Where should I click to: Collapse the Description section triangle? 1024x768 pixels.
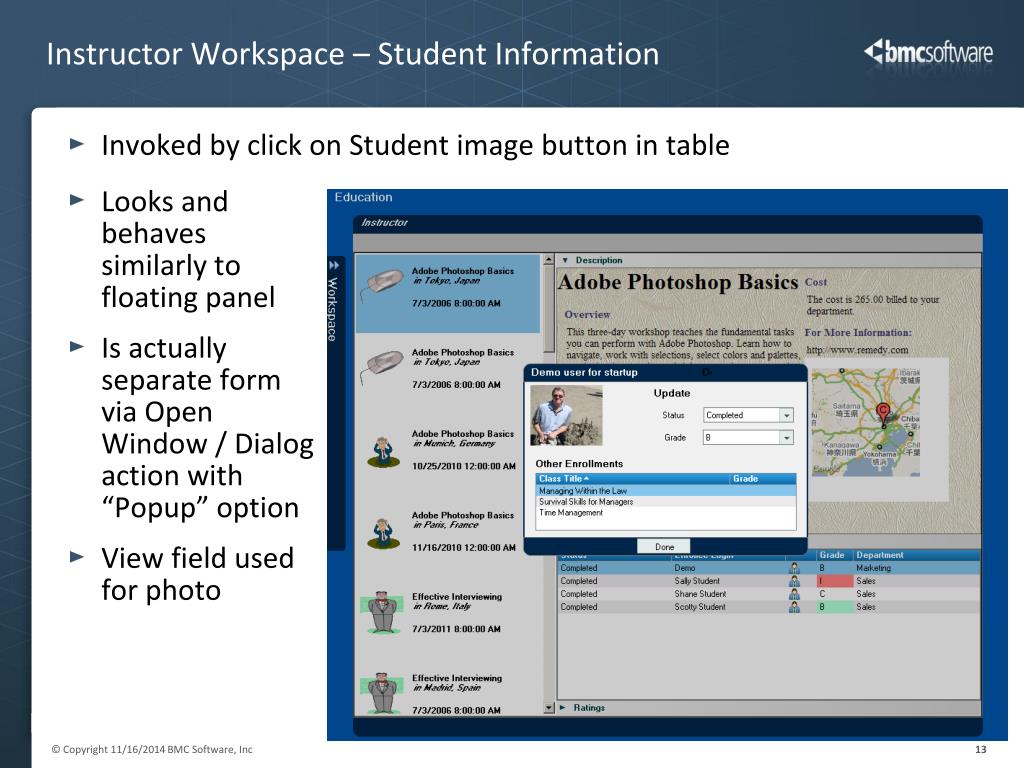pyautogui.click(x=565, y=260)
